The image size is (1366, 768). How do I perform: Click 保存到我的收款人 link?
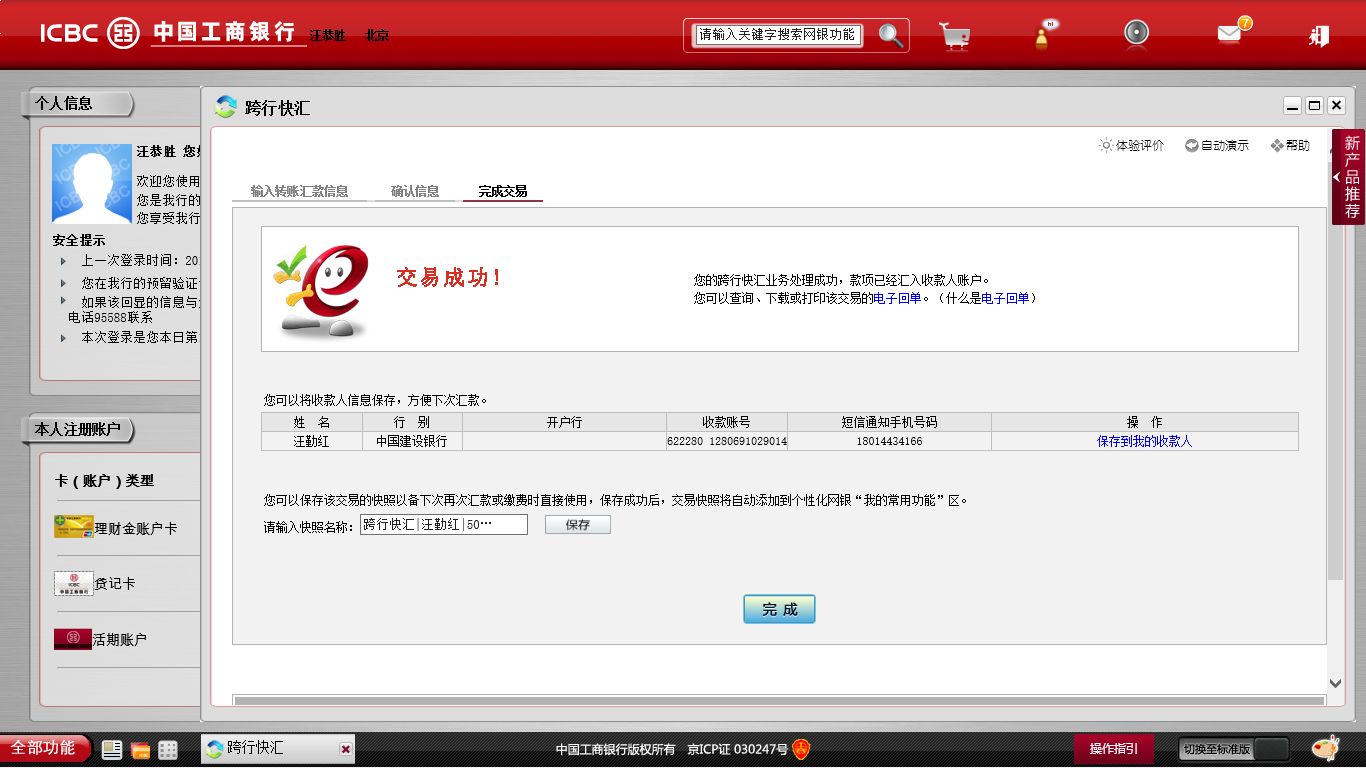[x=1144, y=441]
